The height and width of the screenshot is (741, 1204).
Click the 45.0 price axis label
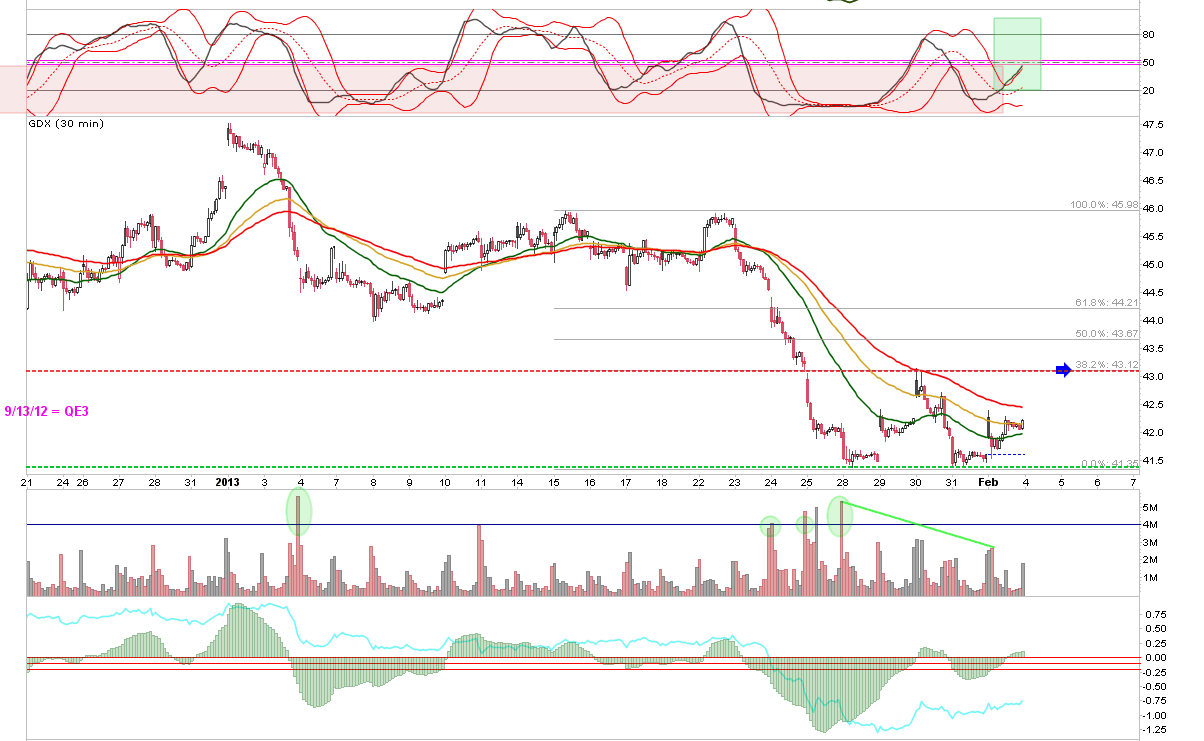point(1155,265)
